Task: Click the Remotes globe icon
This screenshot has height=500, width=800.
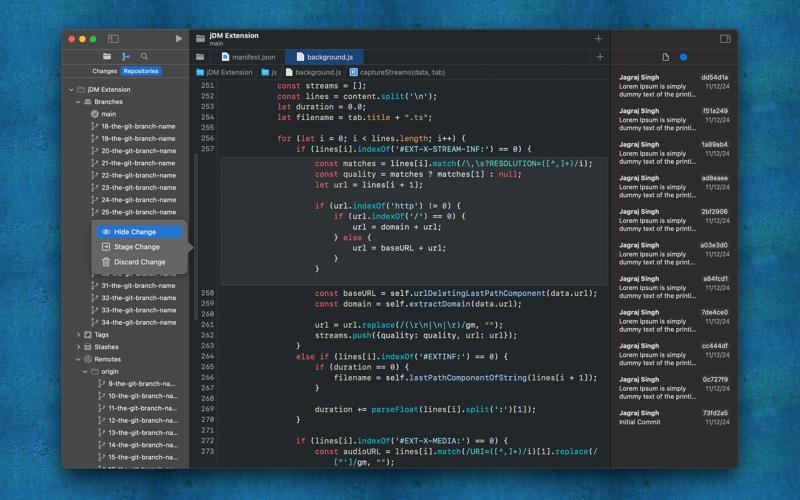Action: [88, 359]
